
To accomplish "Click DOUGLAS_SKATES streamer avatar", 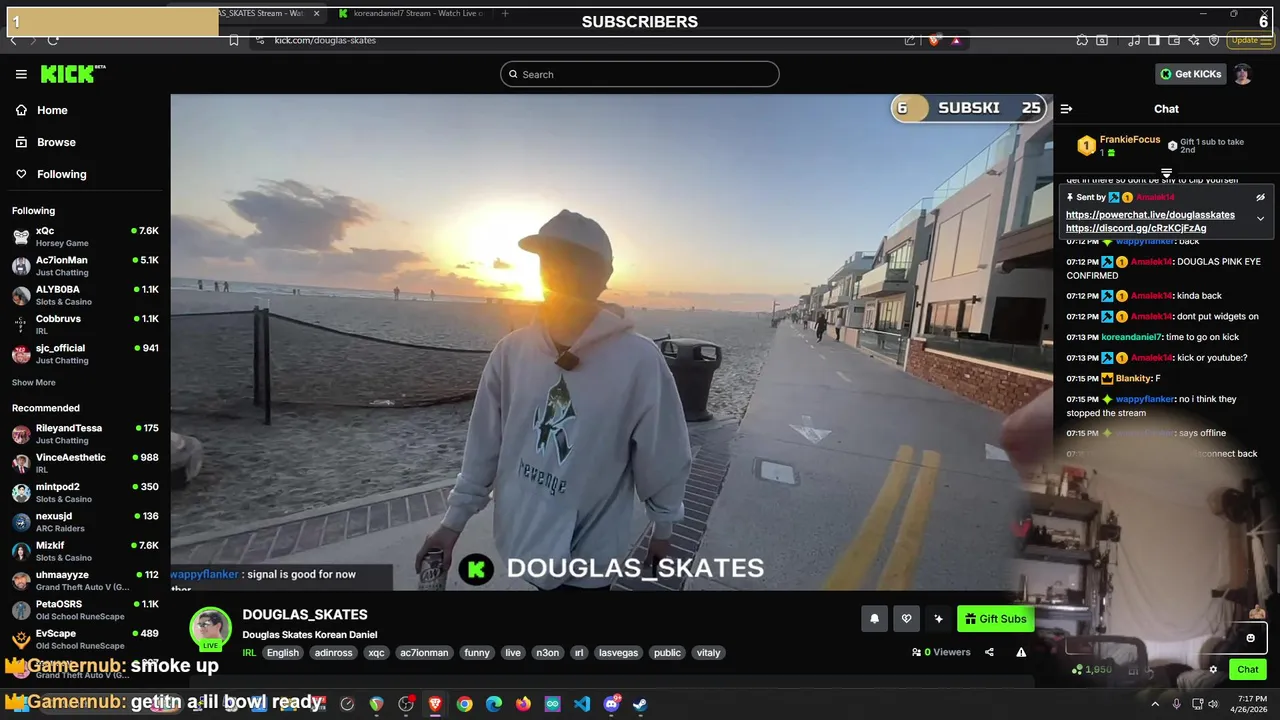I will tap(210, 629).
